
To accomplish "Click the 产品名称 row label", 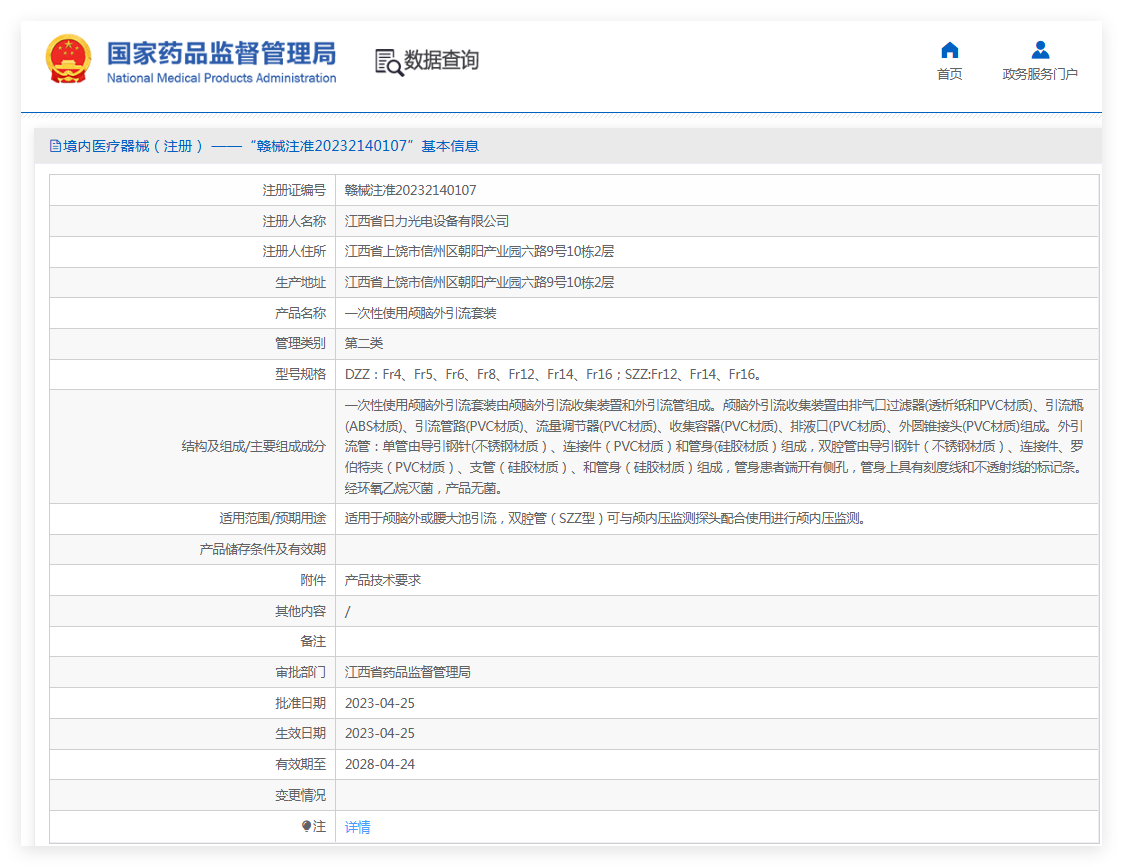I will [x=300, y=313].
